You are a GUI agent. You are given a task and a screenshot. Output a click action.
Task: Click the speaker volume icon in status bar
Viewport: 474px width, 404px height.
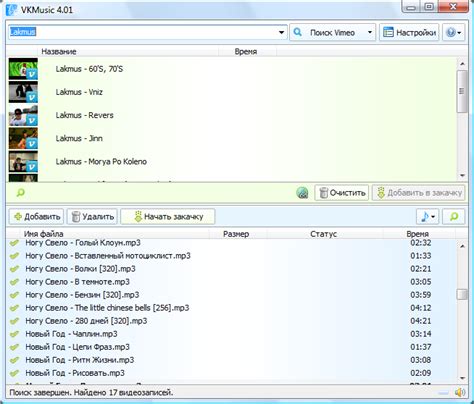click(x=460, y=392)
